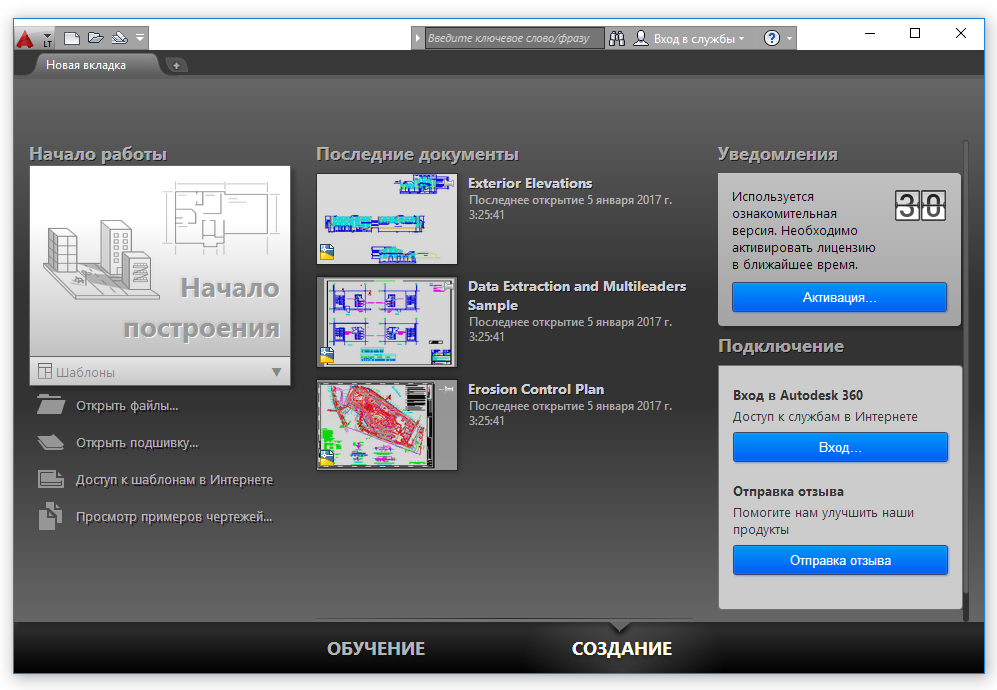Pin the Data Extraction and Multileaders document

(449, 286)
